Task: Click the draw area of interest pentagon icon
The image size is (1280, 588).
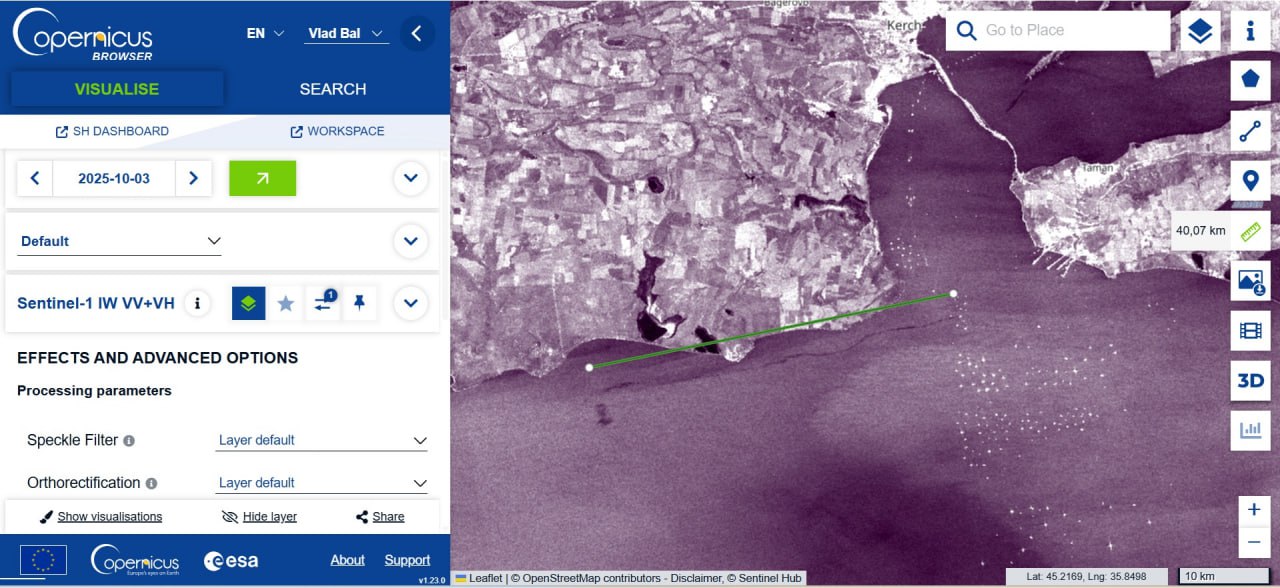Action: tap(1250, 80)
